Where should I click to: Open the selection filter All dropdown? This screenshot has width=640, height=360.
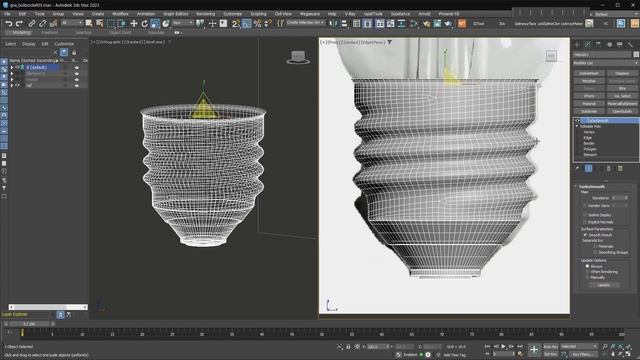click(x=71, y=23)
